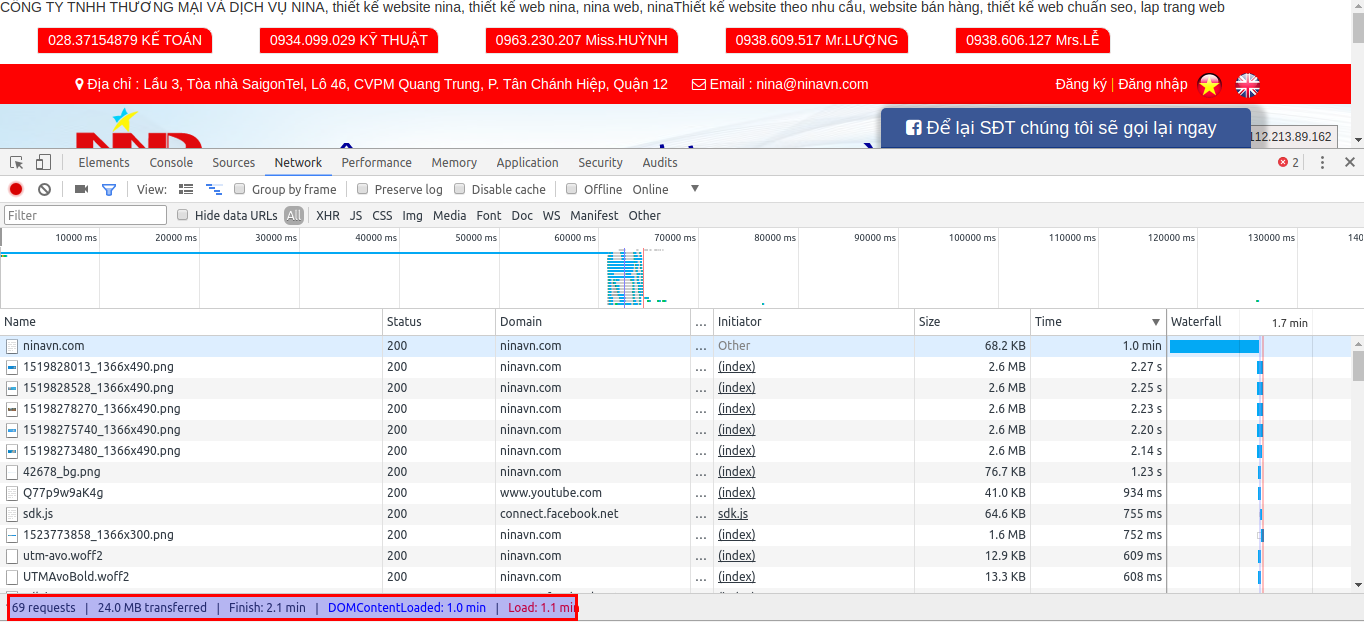Click the image icon beside 42678_bg.png
This screenshot has width=1364, height=622.
pyautogui.click(x=12, y=472)
